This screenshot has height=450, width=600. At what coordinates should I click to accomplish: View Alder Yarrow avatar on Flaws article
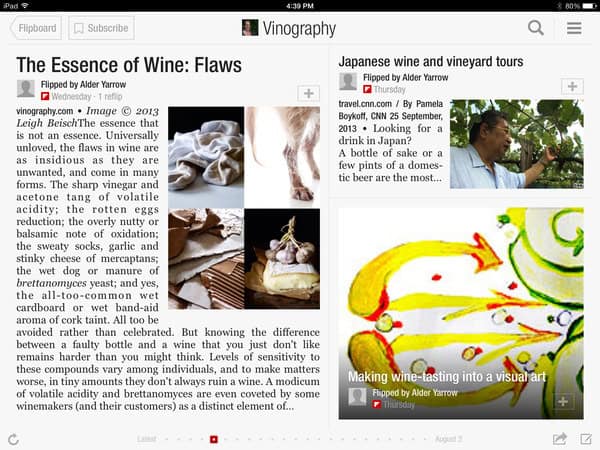(x=26, y=89)
